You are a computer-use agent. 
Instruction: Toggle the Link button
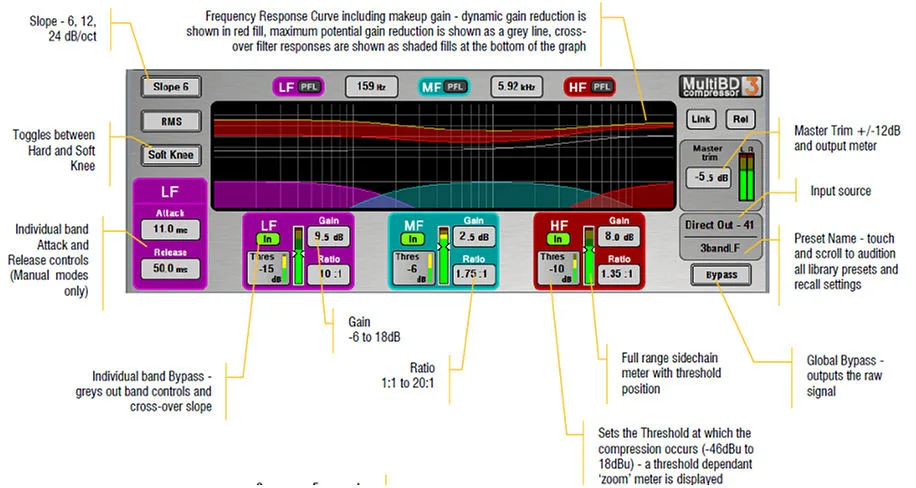click(x=700, y=119)
